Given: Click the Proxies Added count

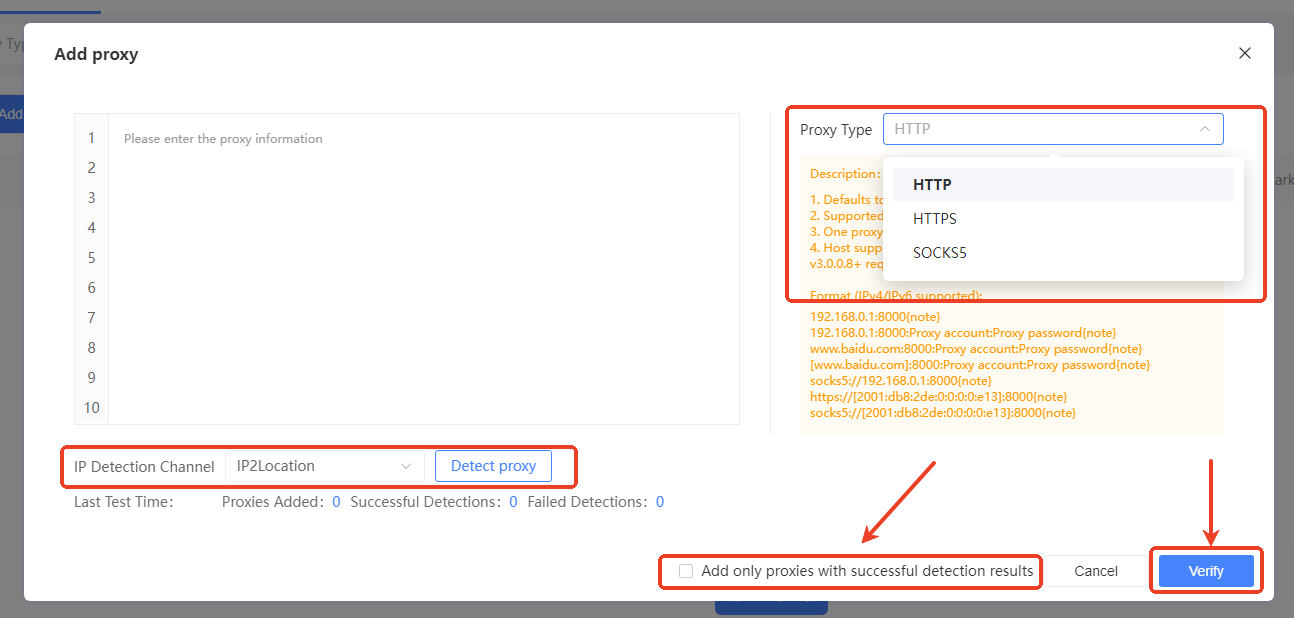Looking at the screenshot, I should 336,502.
